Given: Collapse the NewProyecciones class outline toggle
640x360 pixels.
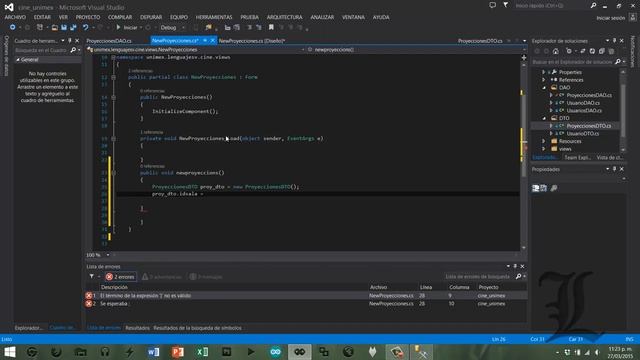Looking at the screenshot, I should [113, 77].
